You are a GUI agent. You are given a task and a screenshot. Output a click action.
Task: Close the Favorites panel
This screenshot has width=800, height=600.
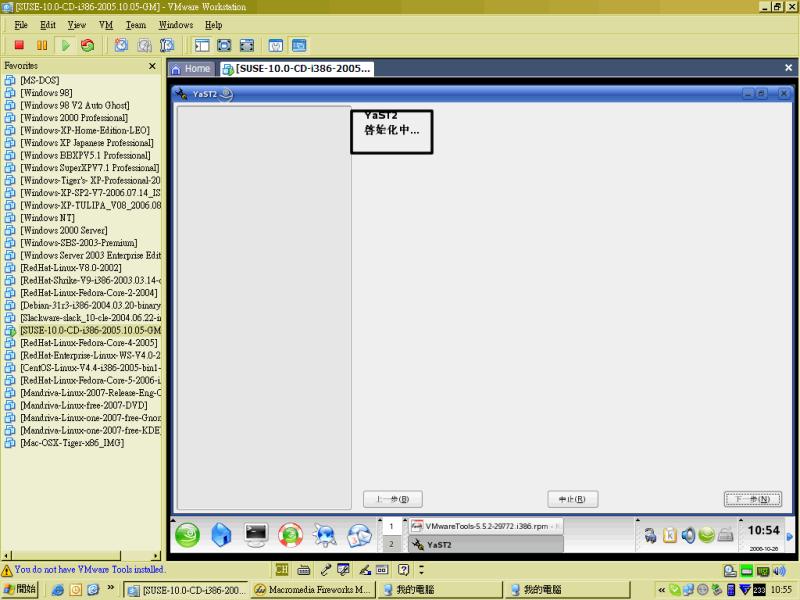[x=152, y=66]
